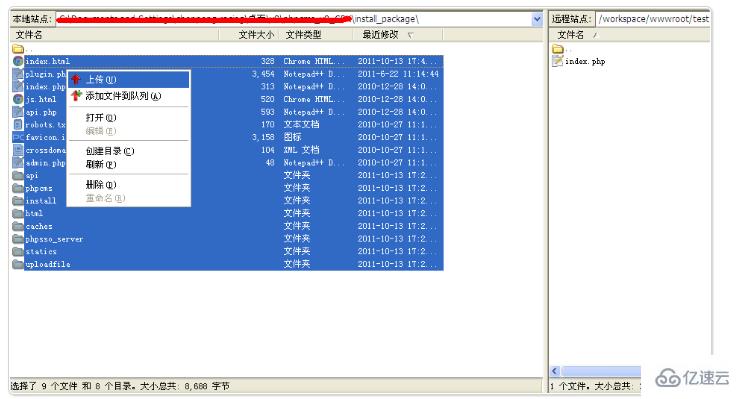Click the folder icon of install directory
Image resolution: width=741 pixels, height=399 pixels.
tap(18, 200)
